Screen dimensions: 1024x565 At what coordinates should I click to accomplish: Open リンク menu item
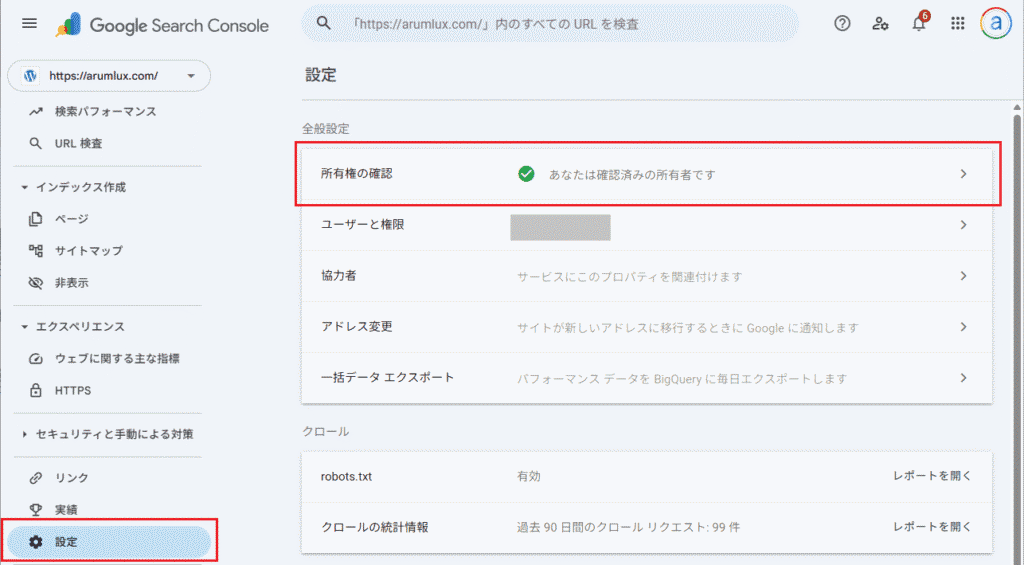pos(71,478)
